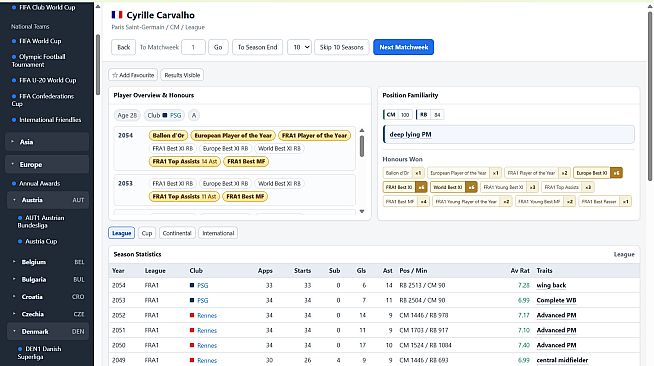Collapse the Europe section in sidebar
This screenshot has height=366, width=654.
47,164
